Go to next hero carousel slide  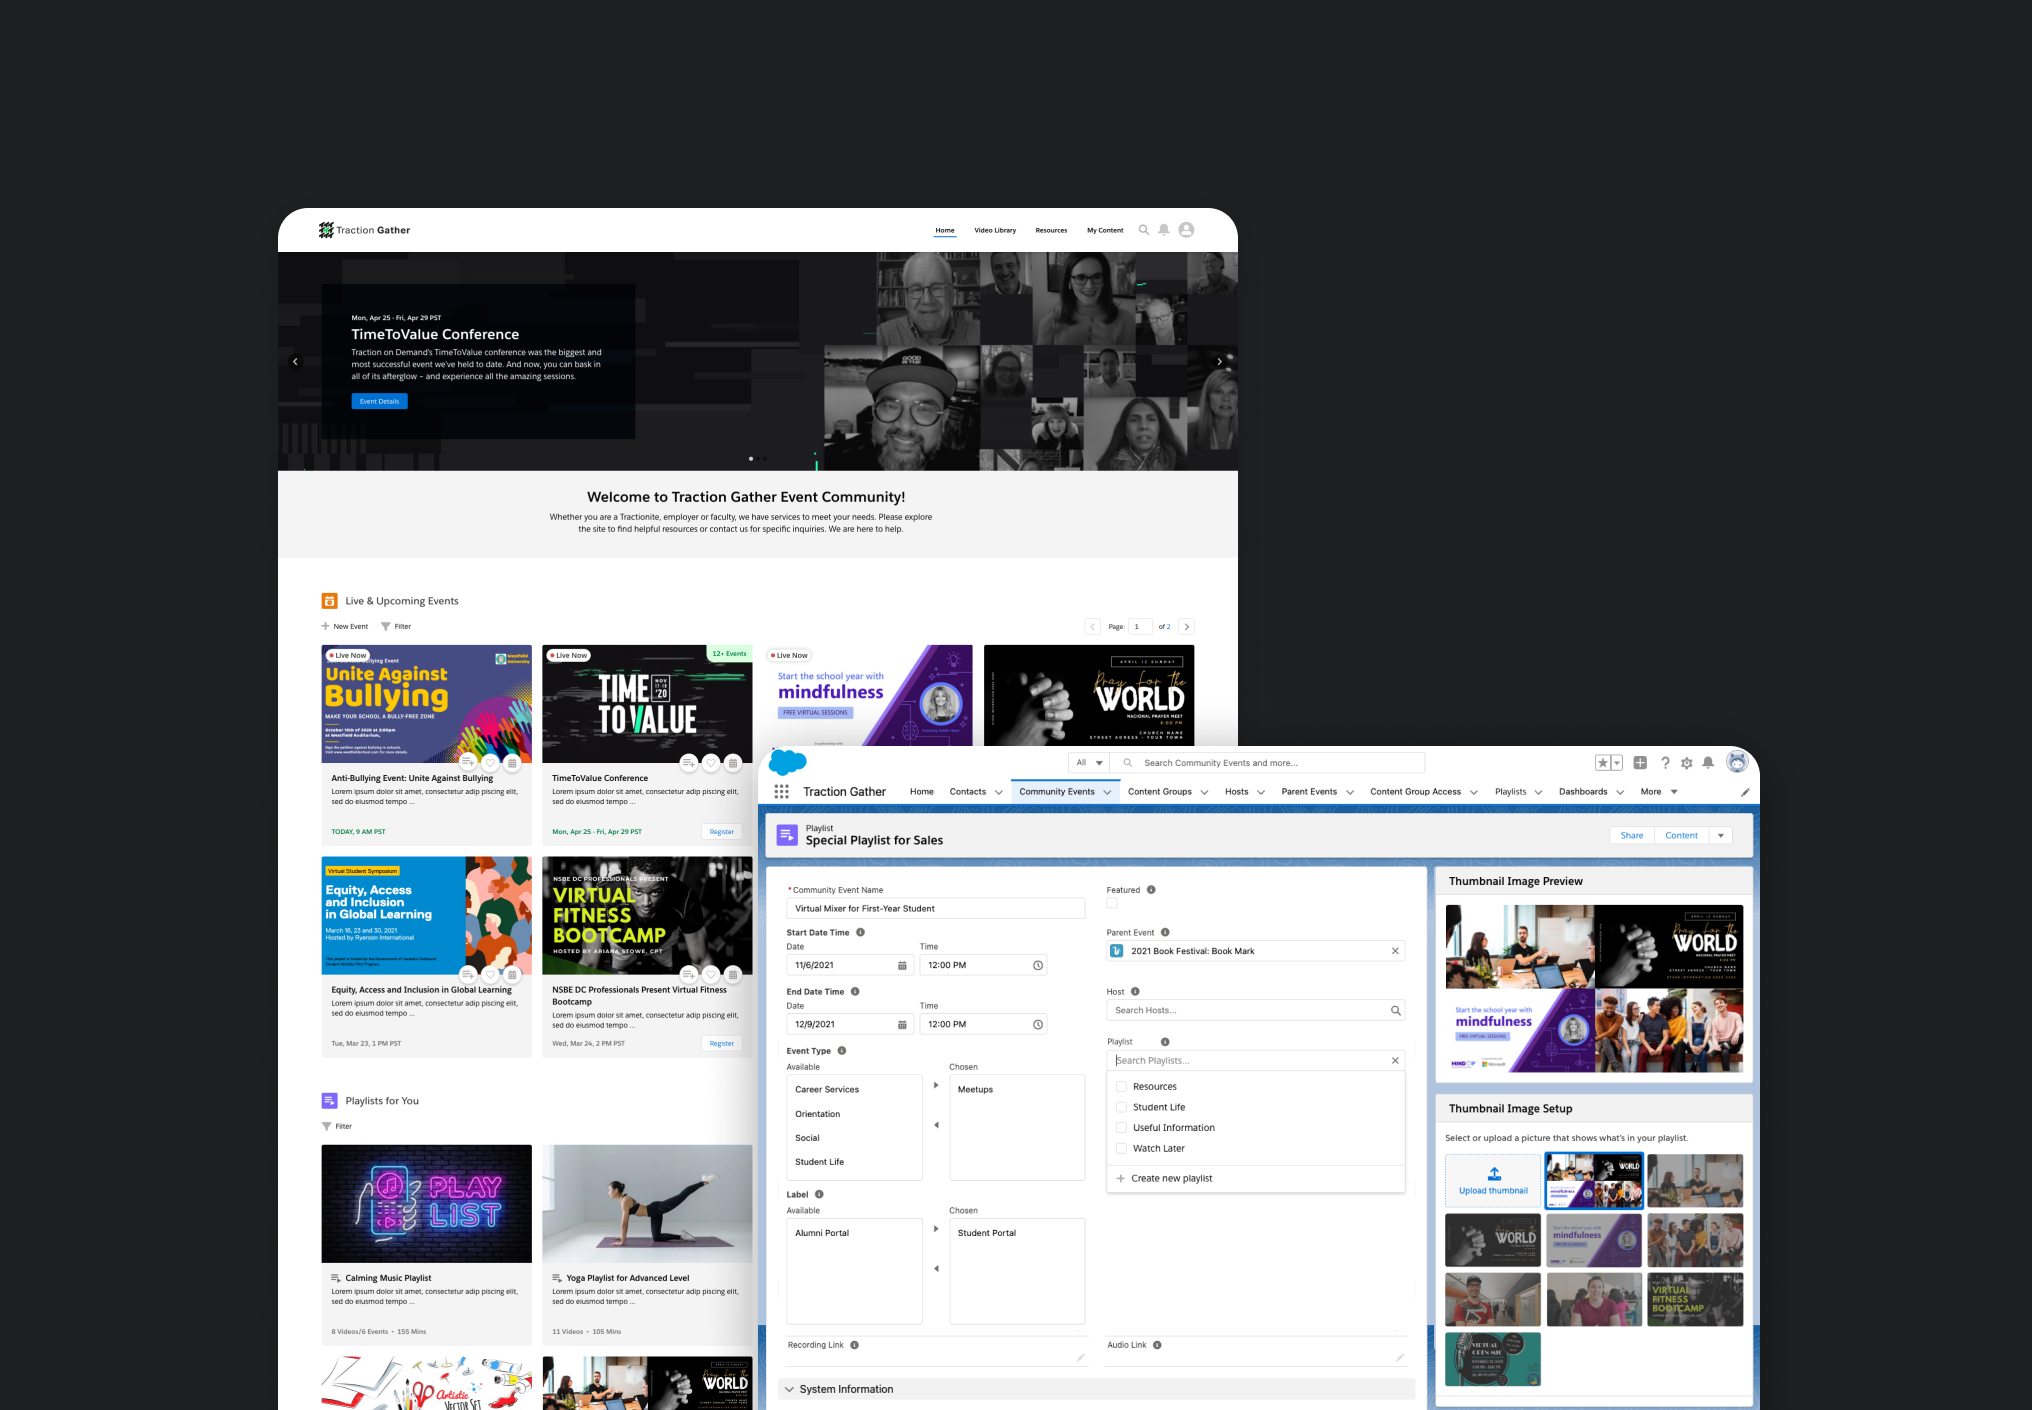[x=1219, y=361]
